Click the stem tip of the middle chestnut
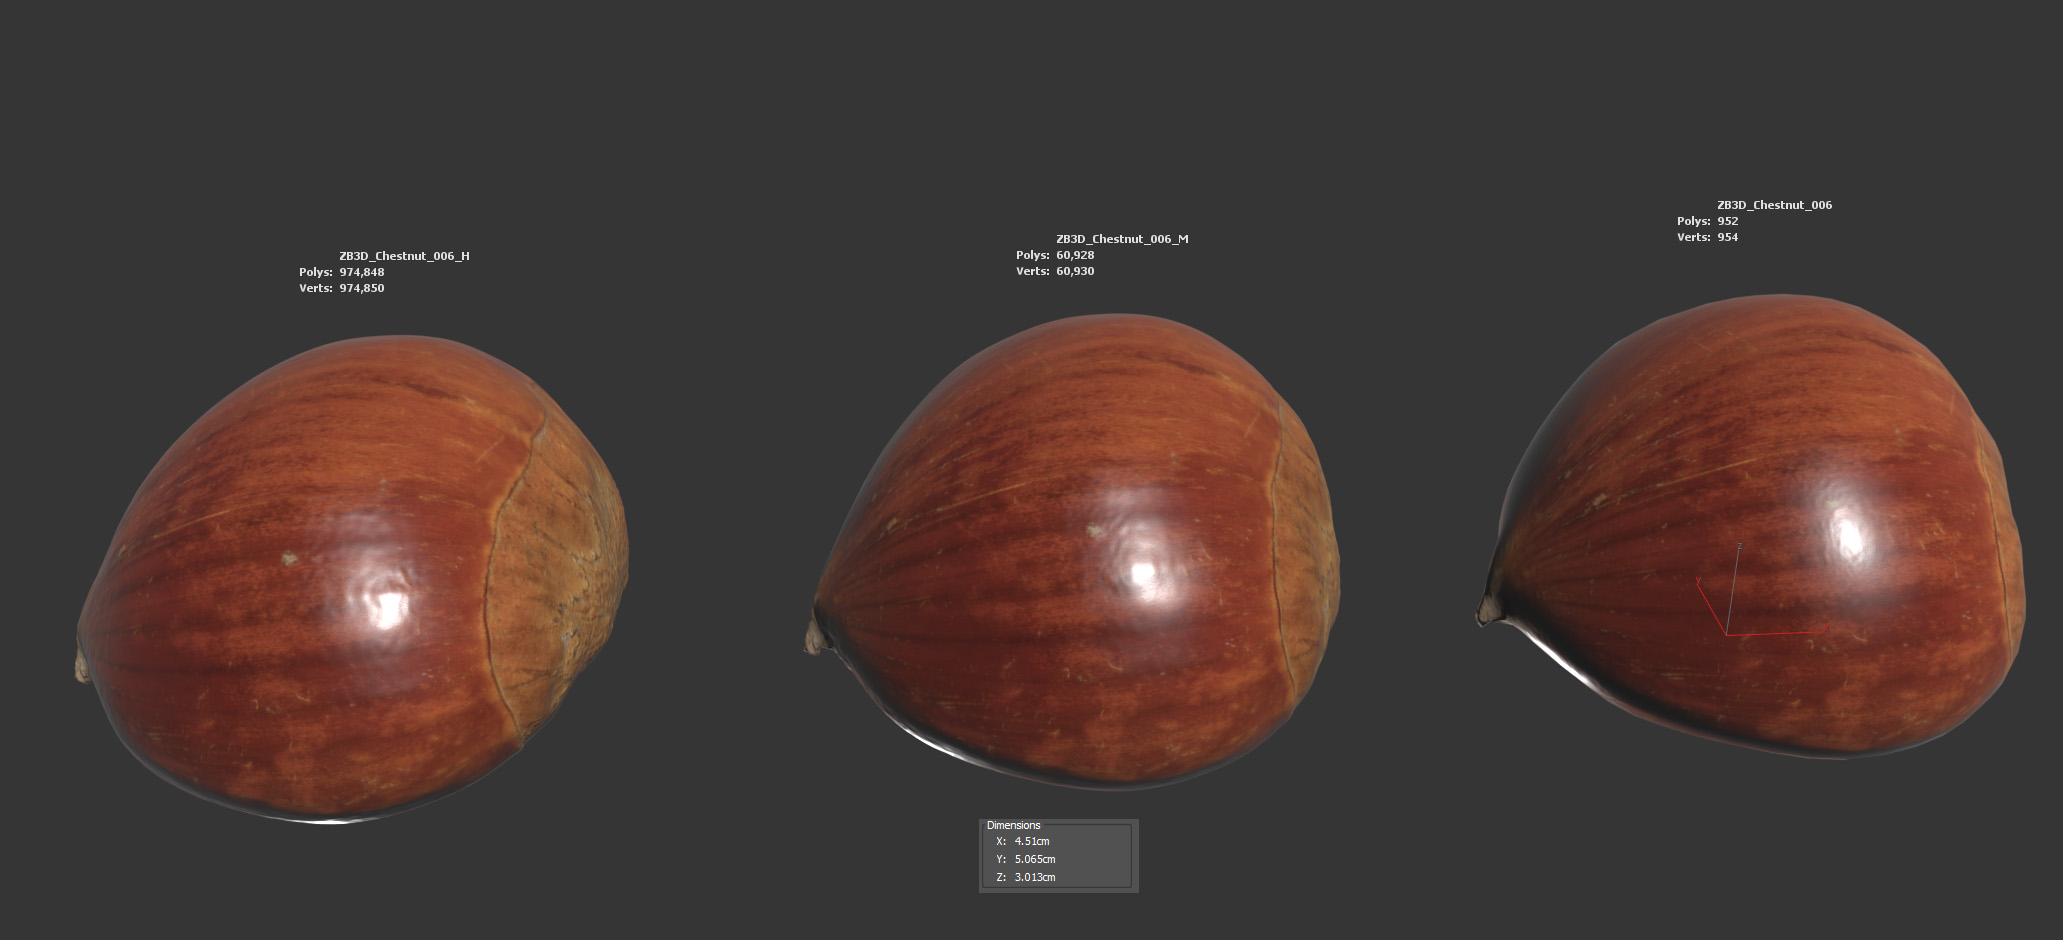The image size is (2063, 940). (x=812, y=641)
